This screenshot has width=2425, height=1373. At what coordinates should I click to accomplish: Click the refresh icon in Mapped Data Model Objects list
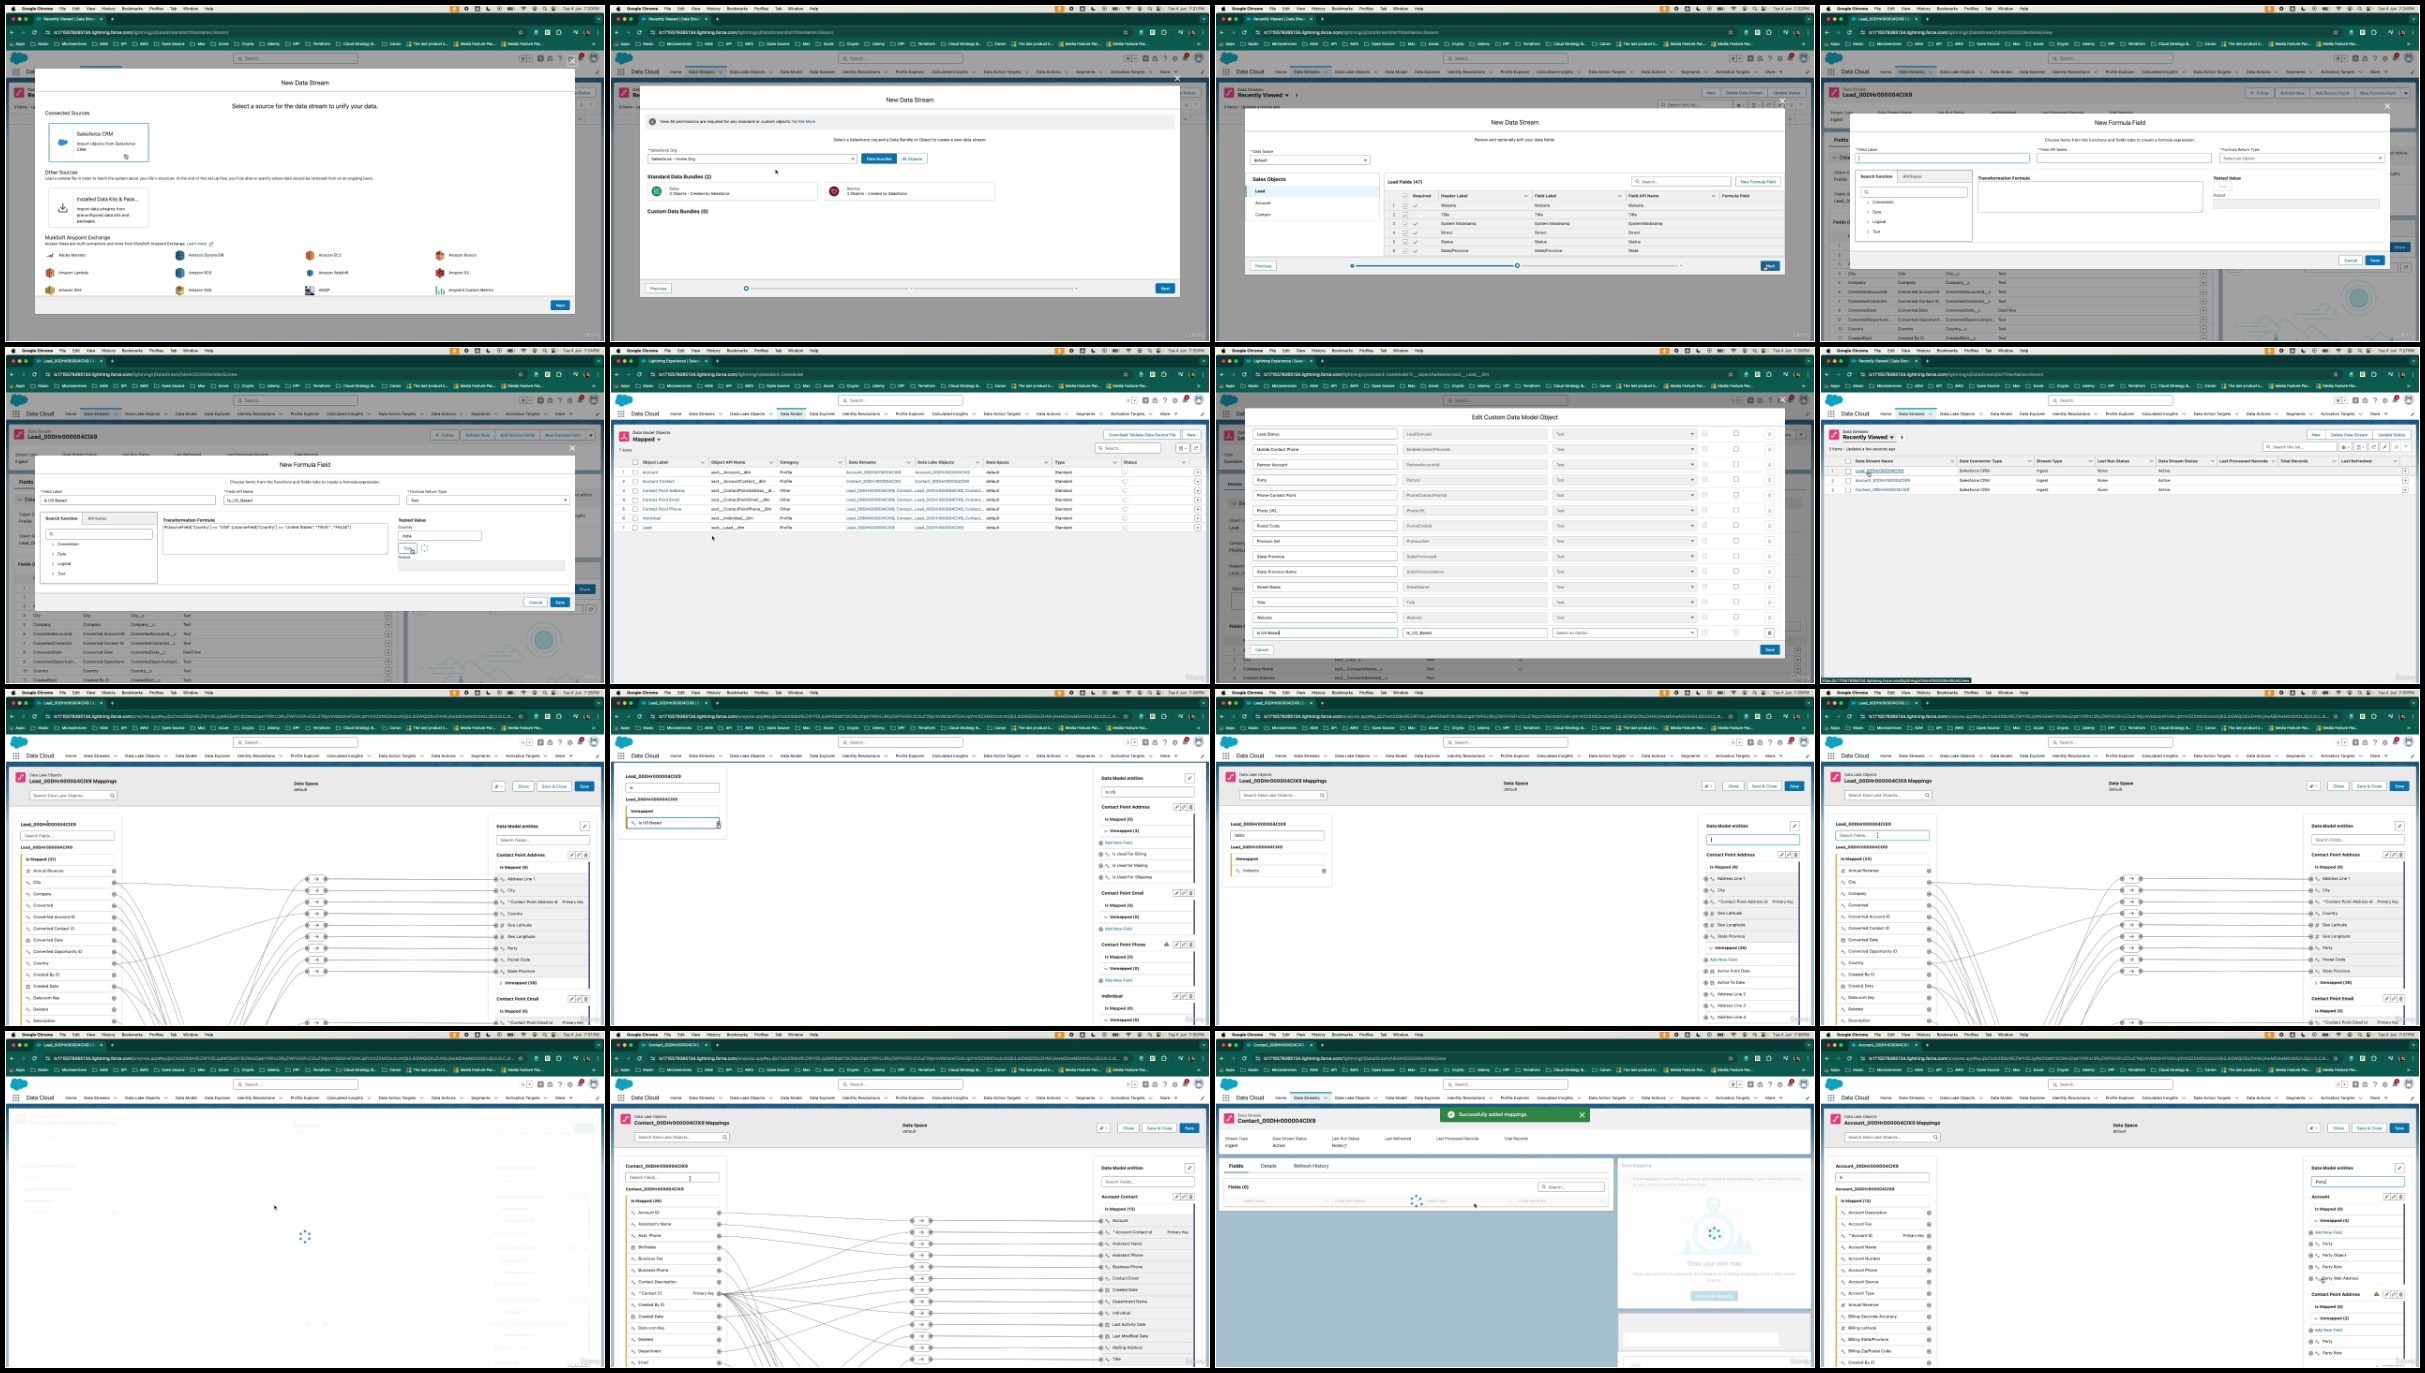tap(1195, 448)
